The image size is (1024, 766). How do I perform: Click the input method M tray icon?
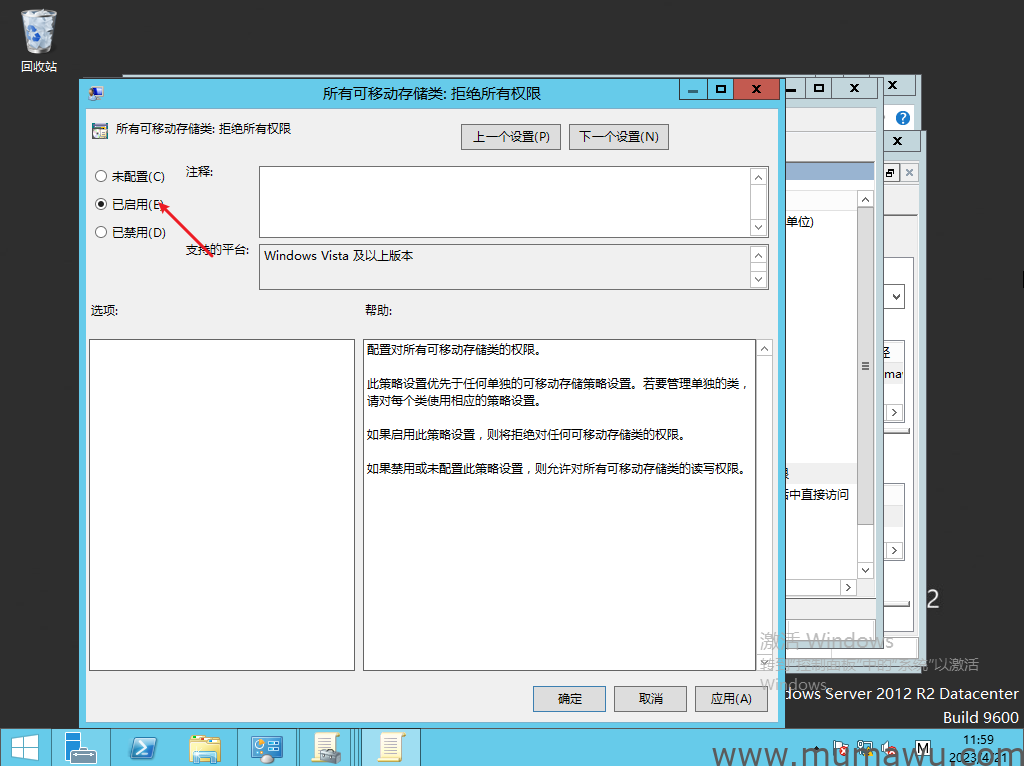(923, 748)
